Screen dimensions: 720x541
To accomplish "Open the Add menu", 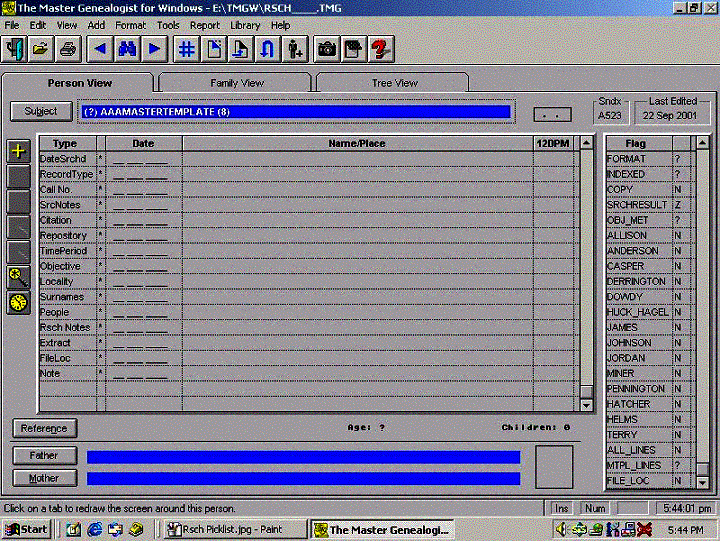I will 96,25.
